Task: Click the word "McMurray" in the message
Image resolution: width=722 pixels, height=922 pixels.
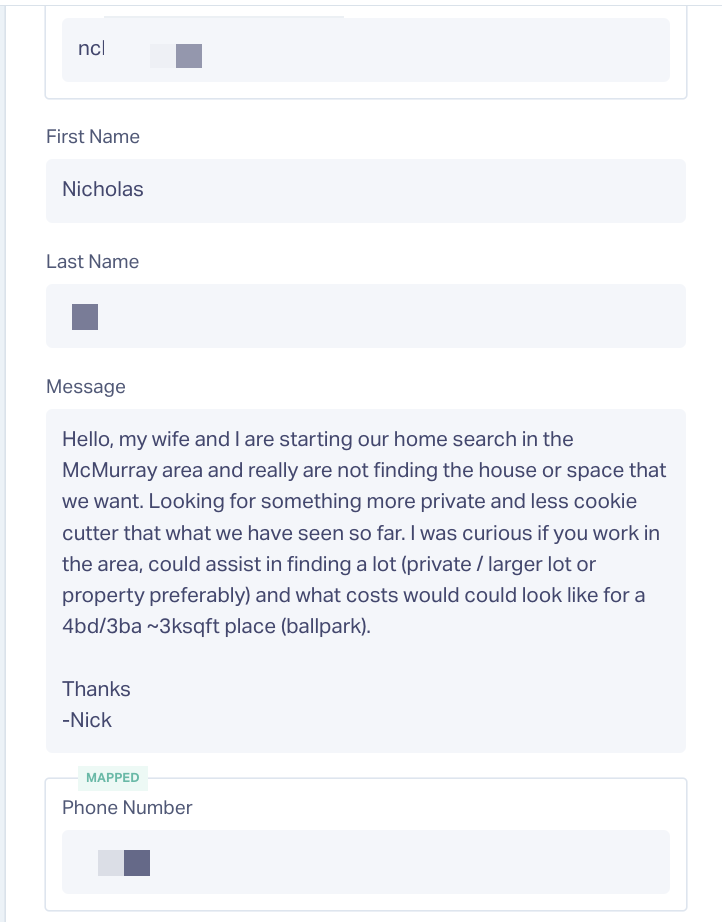Action: click(107, 470)
